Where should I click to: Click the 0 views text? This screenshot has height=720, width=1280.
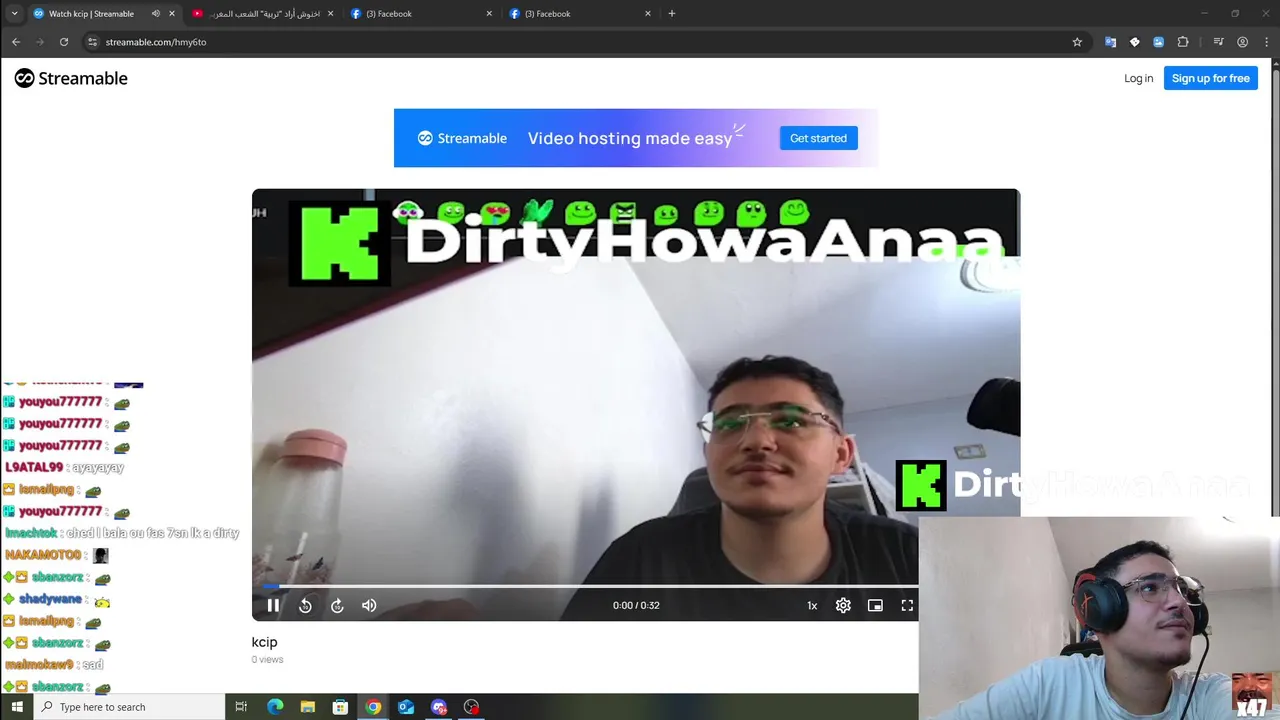point(267,660)
